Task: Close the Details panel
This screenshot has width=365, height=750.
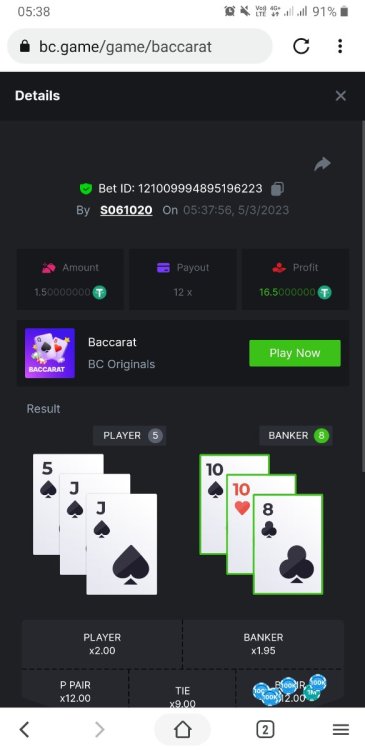Action: (341, 96)
